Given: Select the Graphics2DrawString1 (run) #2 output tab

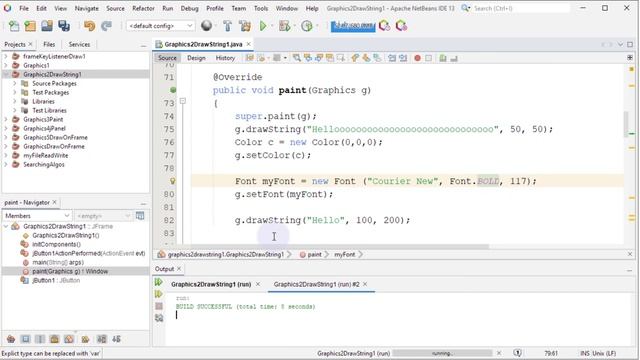Looking at the screenshot, I should pyautogui.click(x=316, y=284).
